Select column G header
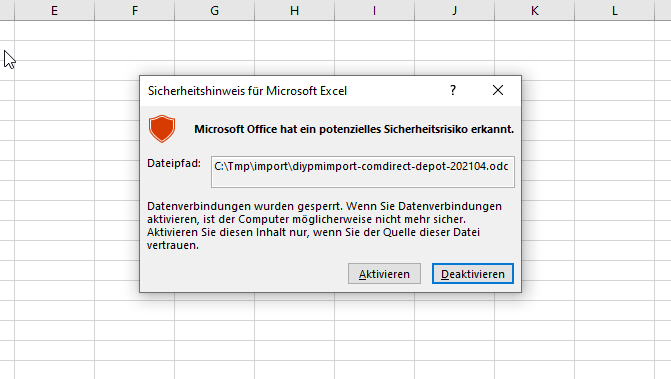671x379 pixels. 214,10
